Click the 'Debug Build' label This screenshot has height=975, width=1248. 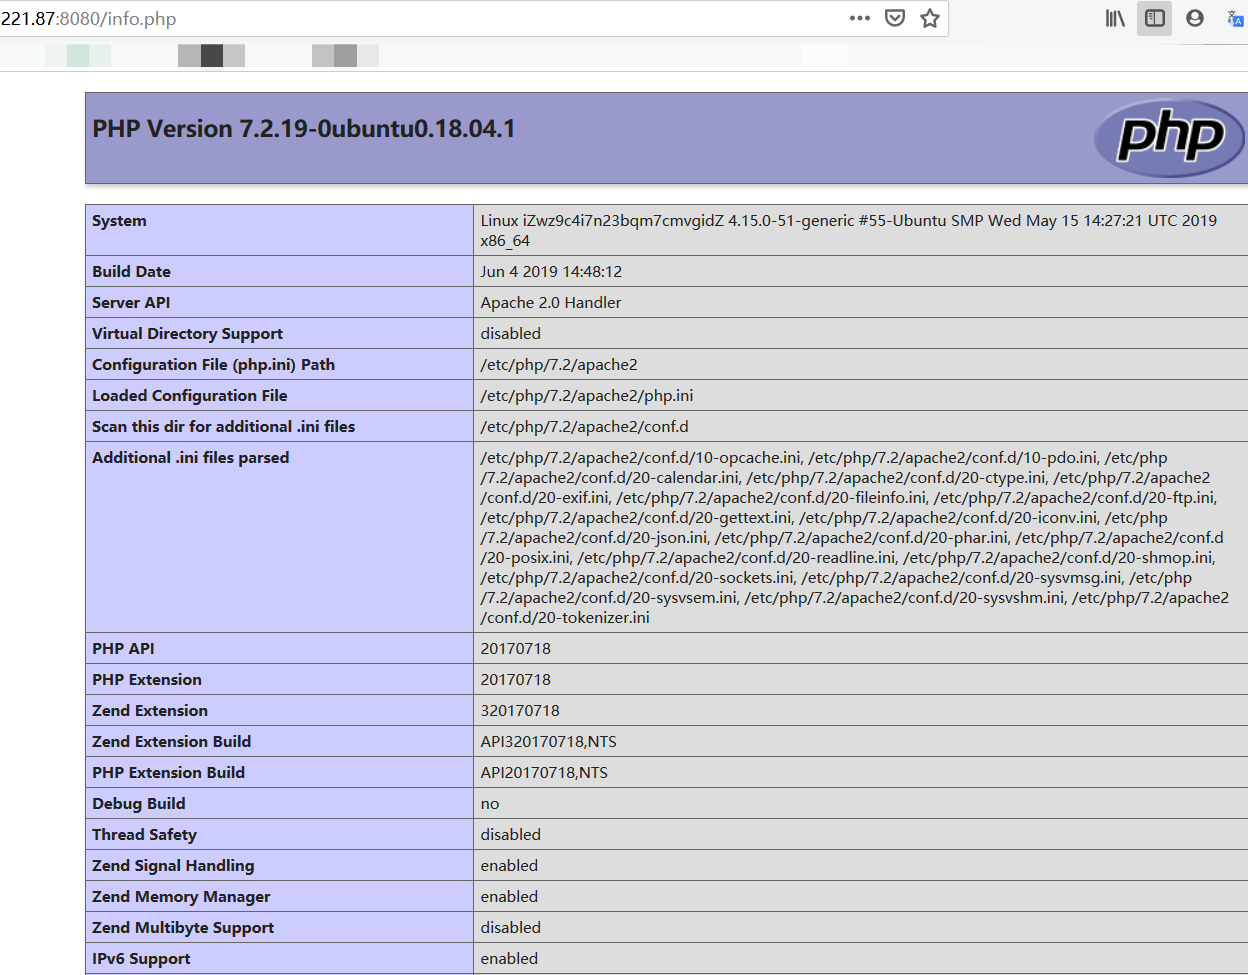point(138,804)
